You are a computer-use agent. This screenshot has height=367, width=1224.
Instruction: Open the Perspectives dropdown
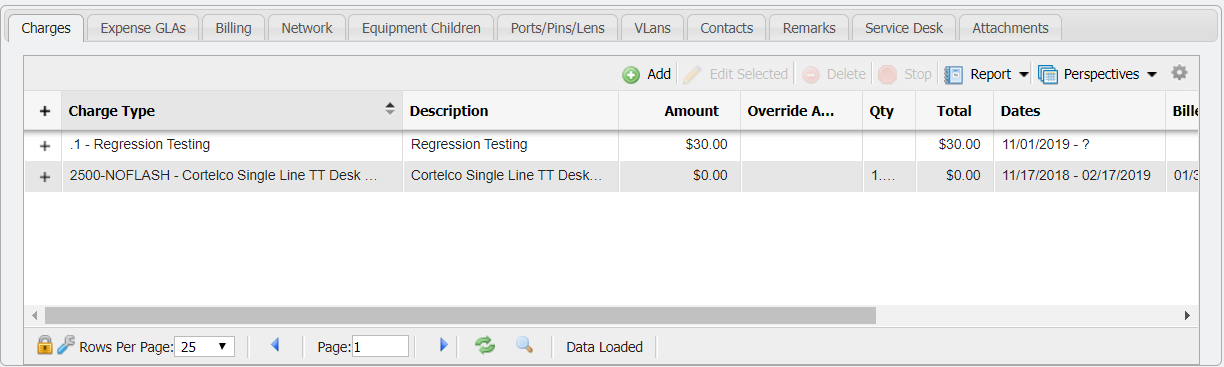[x=1097, y=74]
